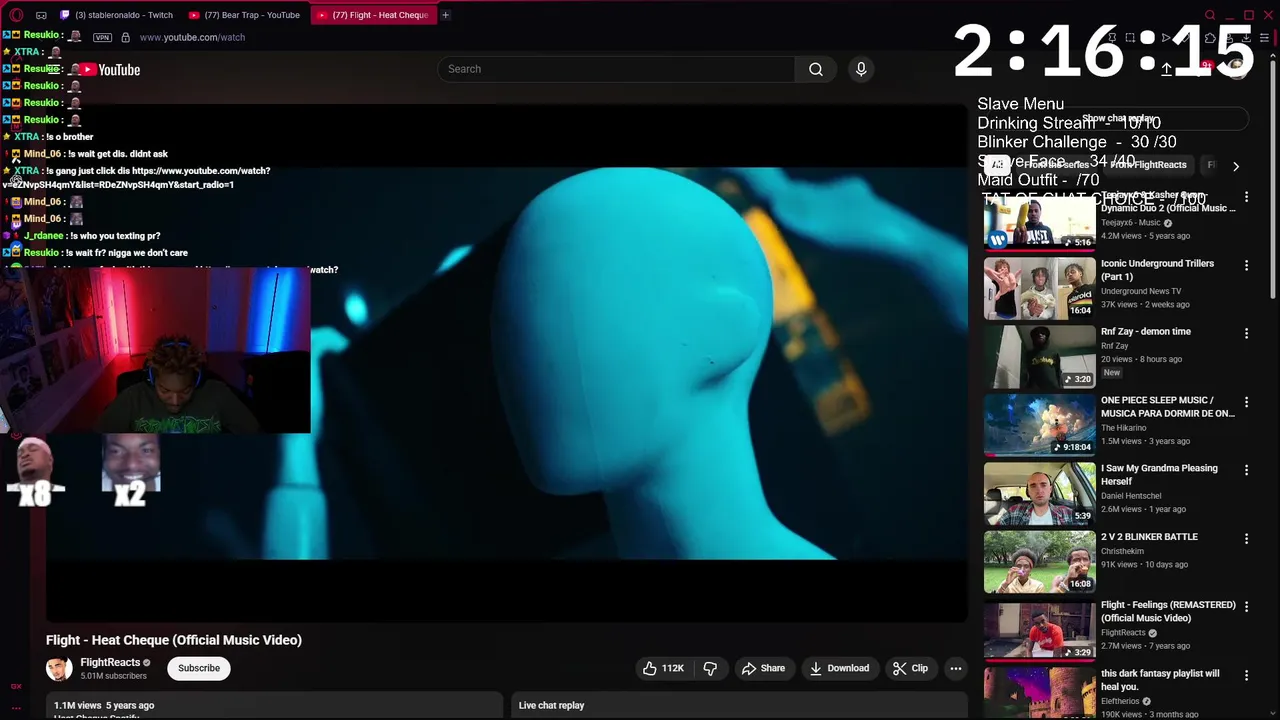Open the Opera extensions cube icon
The height and width of the screenshot is (720, 1280).
(x=1210, y=38)
